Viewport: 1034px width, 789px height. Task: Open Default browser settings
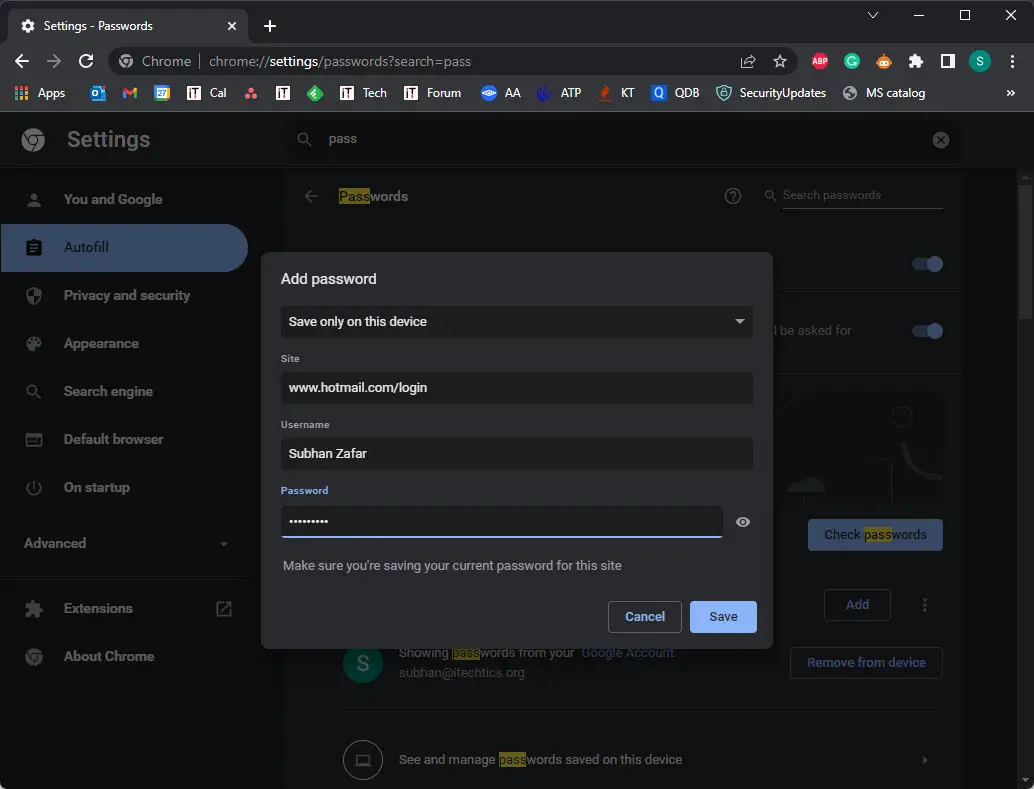pyautogui.click(x=125, y=439)
